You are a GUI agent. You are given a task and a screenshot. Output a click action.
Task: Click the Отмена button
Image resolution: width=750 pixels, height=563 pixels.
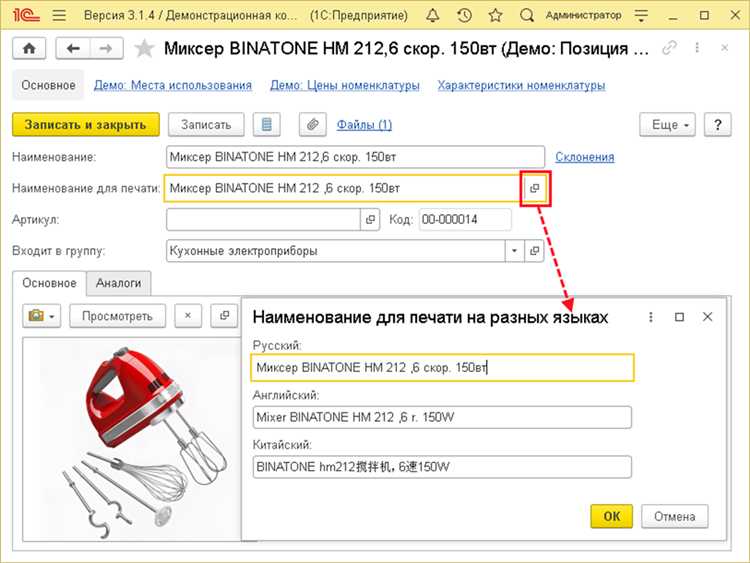pos(674,517)
